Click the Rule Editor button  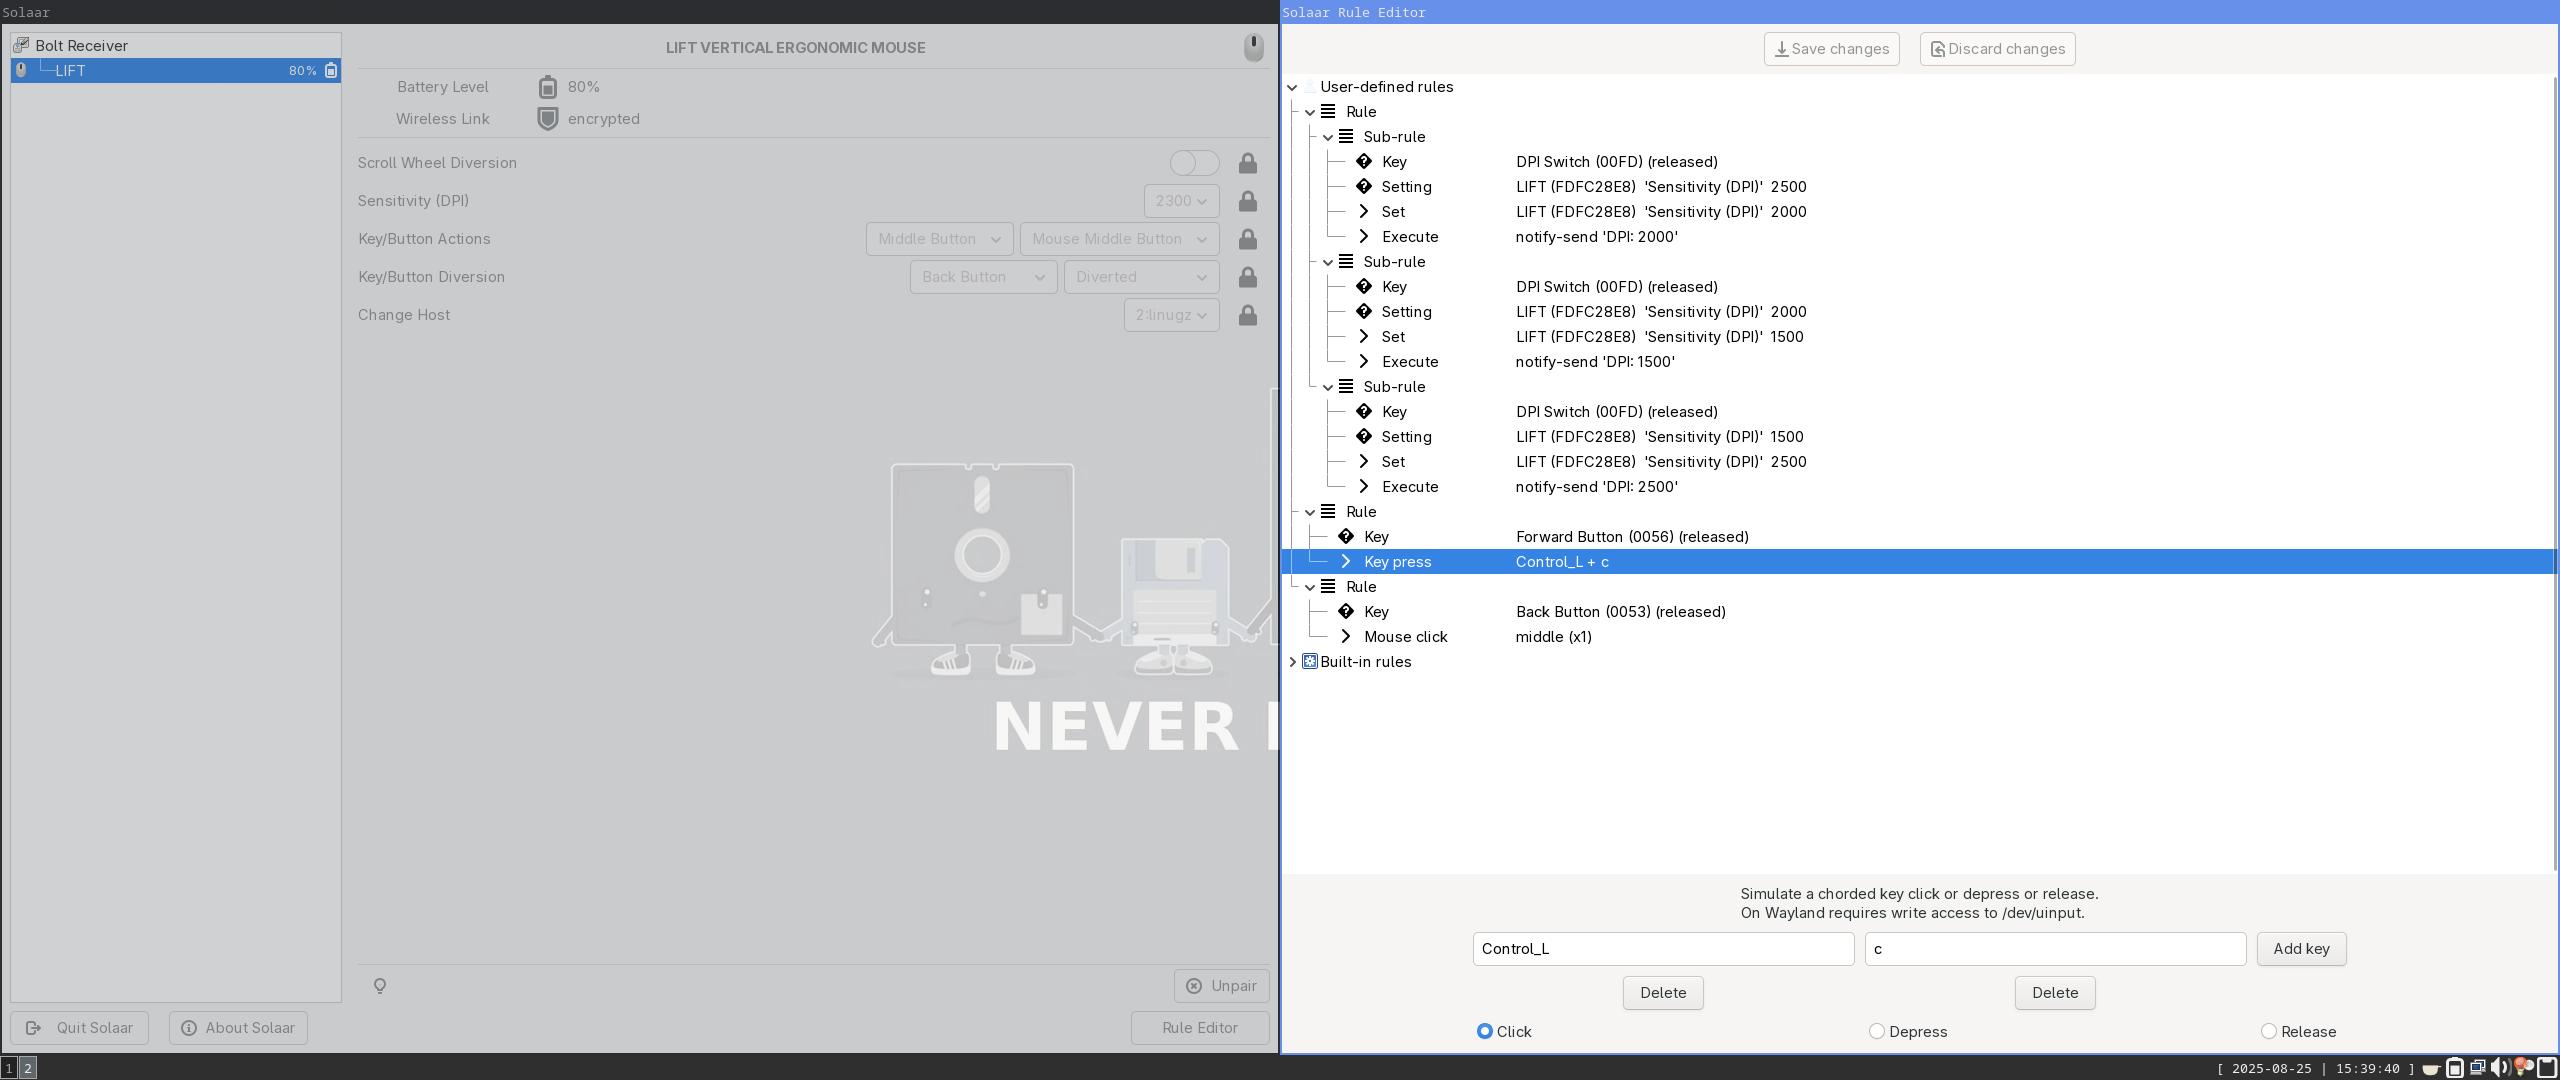pyautogui.click(x=1200, y=1028)
